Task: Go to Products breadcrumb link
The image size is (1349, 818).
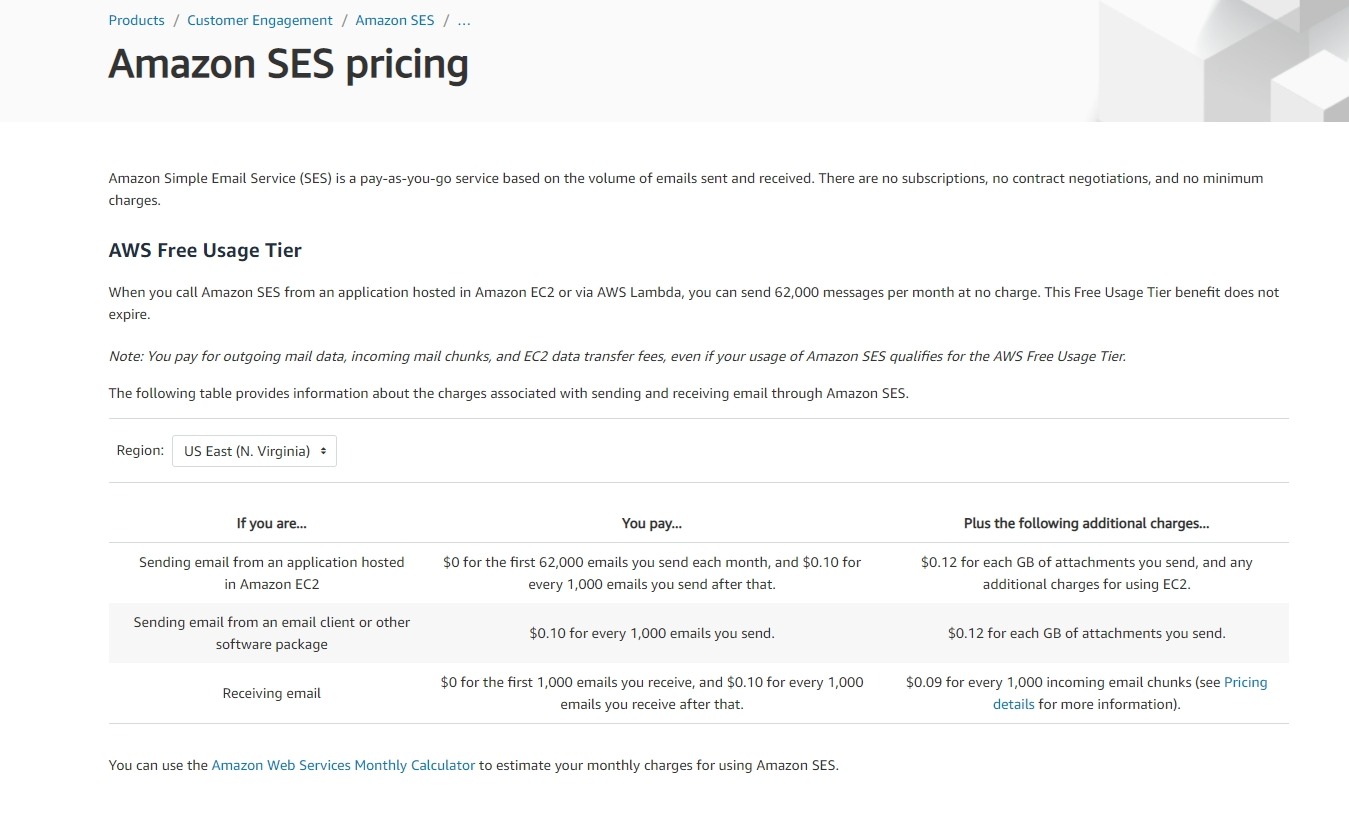Action: tap(136, 20)
